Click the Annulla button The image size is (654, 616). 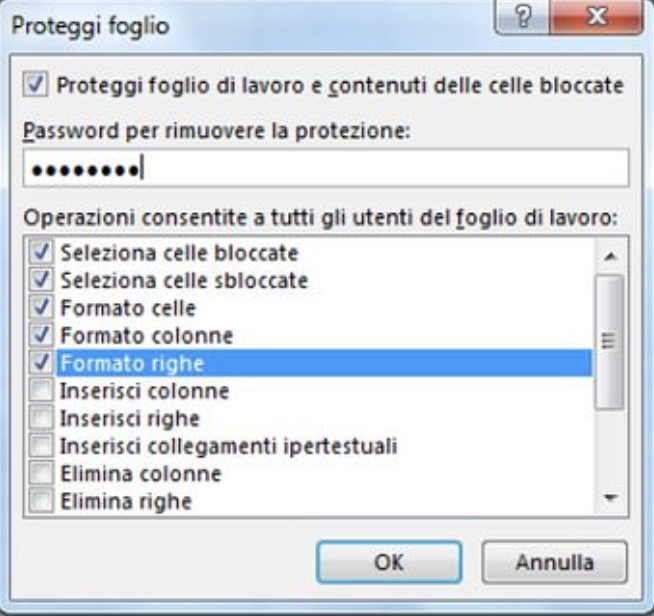tap(554, 562)
